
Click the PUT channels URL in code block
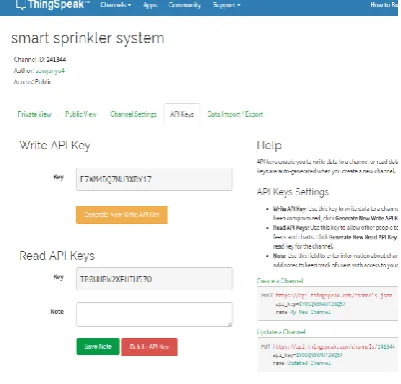(334, 347)
